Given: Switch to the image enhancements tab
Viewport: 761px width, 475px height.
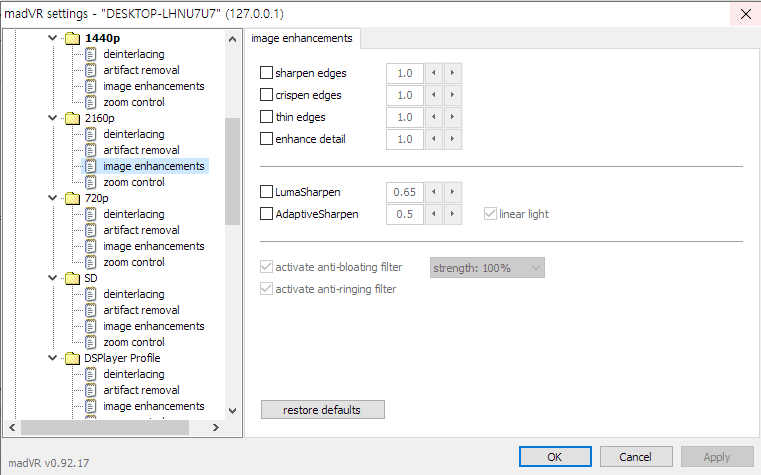Looking at the screenshot, I should pos(303,39).
